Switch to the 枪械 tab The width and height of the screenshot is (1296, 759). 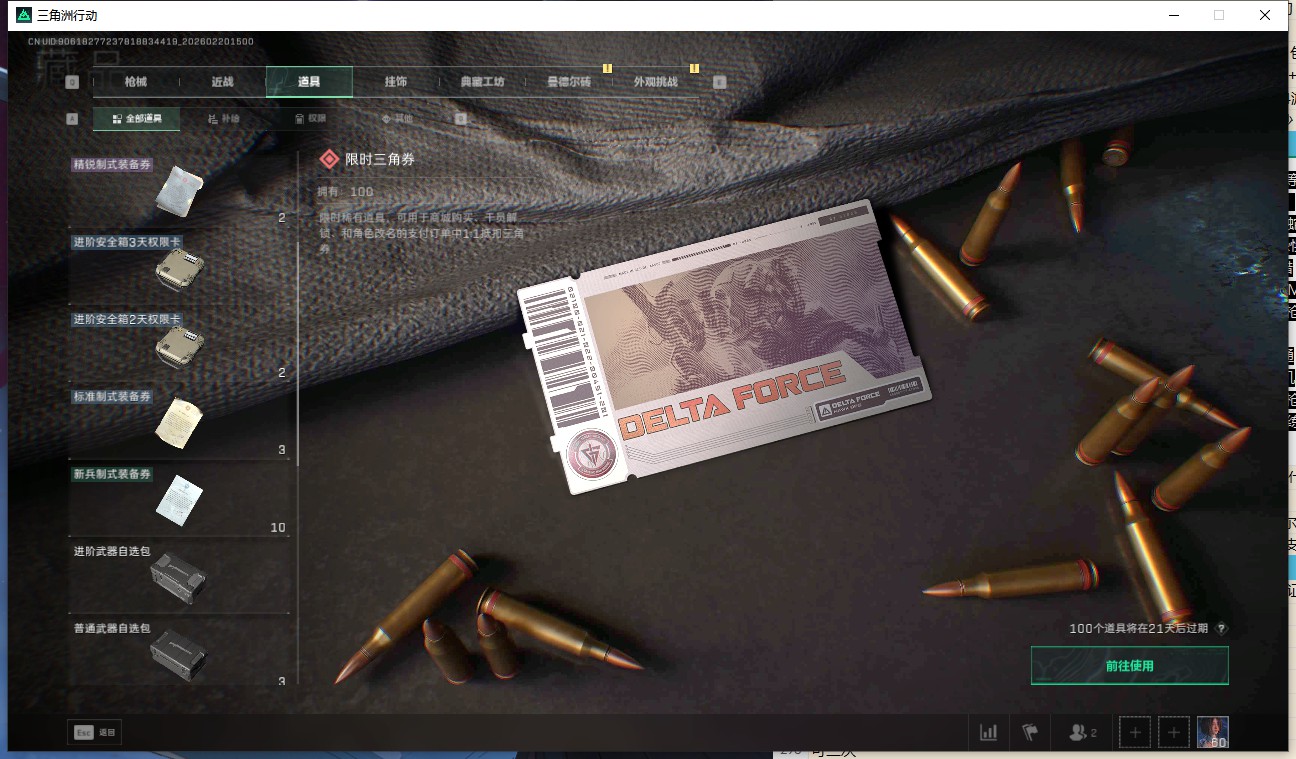[136, 82]
